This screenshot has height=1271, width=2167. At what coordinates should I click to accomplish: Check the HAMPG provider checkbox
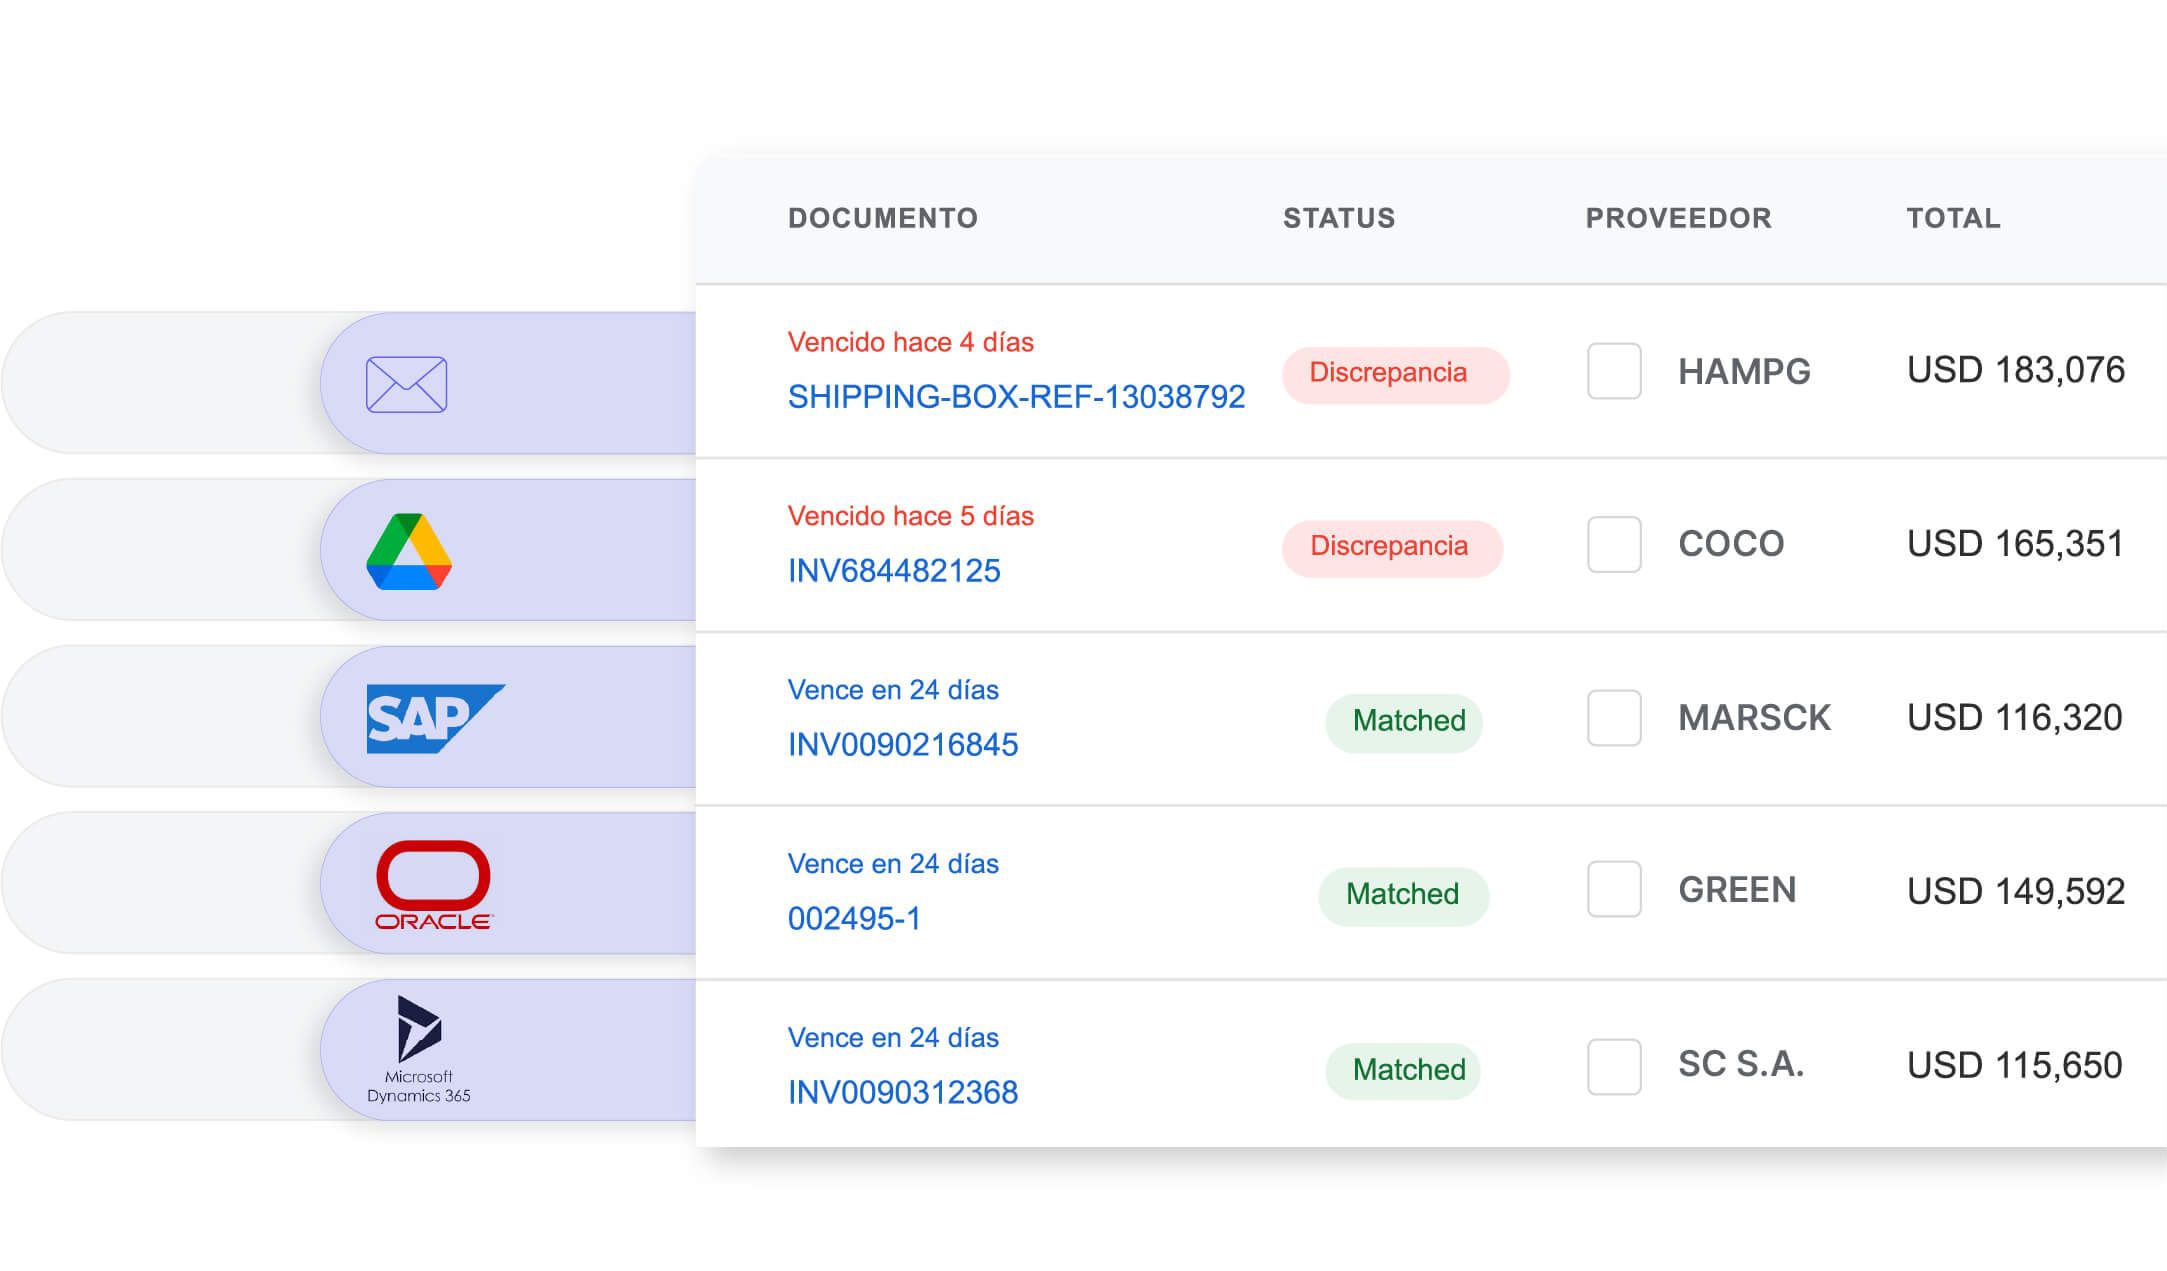pyautogui.click(x=1614, y=371)
